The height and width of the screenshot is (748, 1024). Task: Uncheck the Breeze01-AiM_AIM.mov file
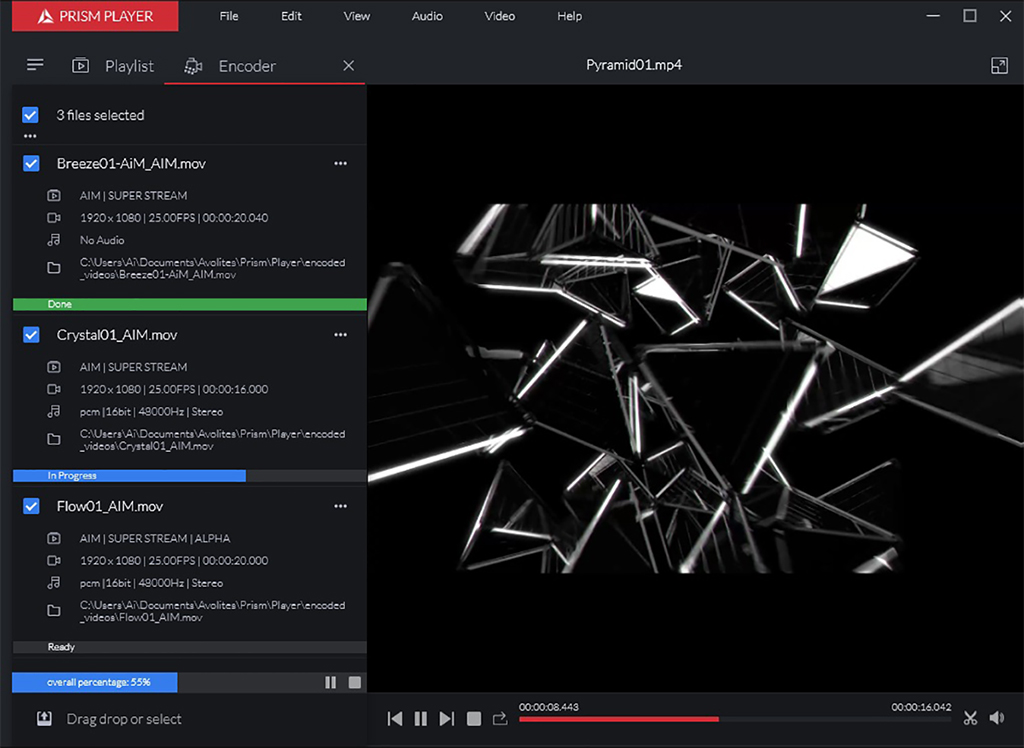31,163
